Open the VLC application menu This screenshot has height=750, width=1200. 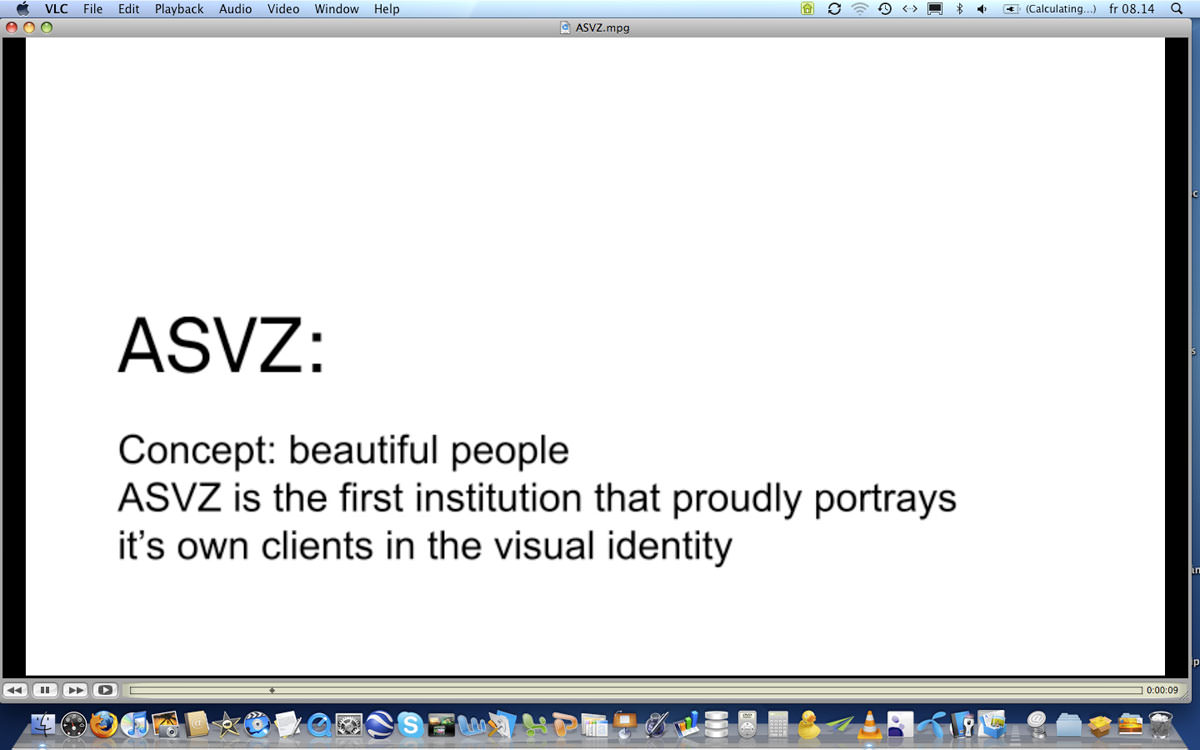(x=56, y=9)
